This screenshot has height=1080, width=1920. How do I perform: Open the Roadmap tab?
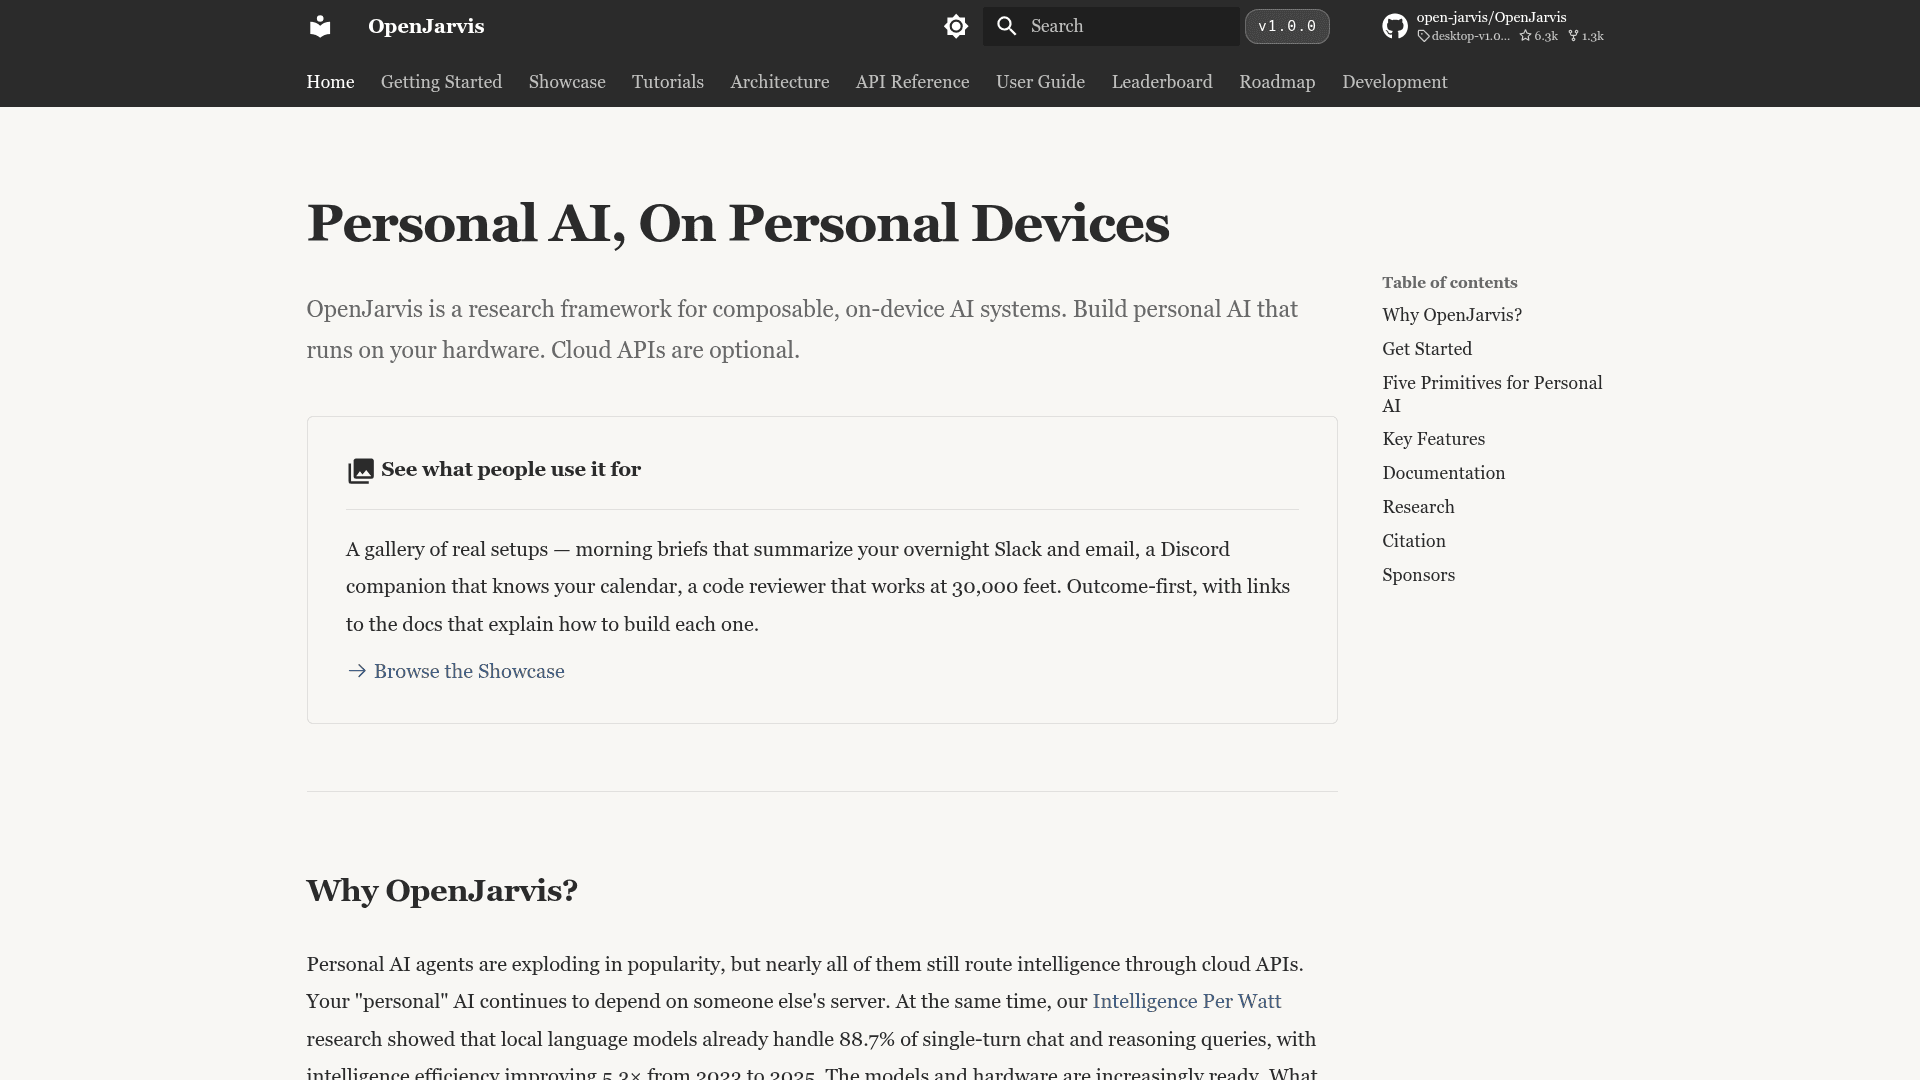pyautogui.click(x=1277, y=82)
